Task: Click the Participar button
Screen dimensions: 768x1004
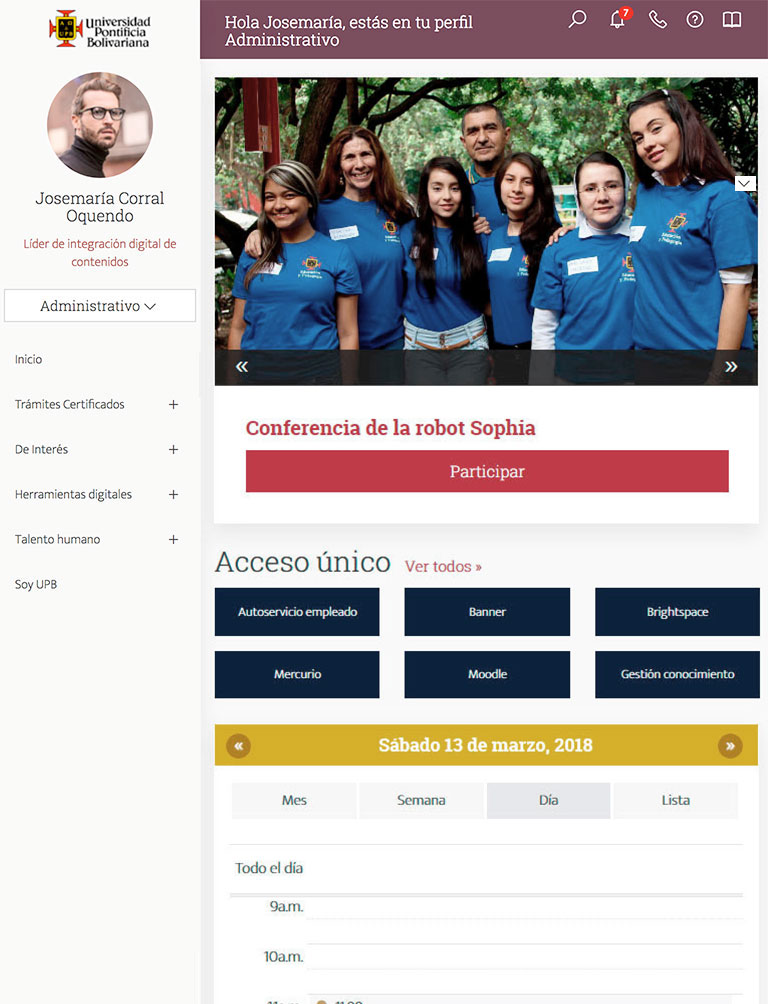Action: pos(487,471)
